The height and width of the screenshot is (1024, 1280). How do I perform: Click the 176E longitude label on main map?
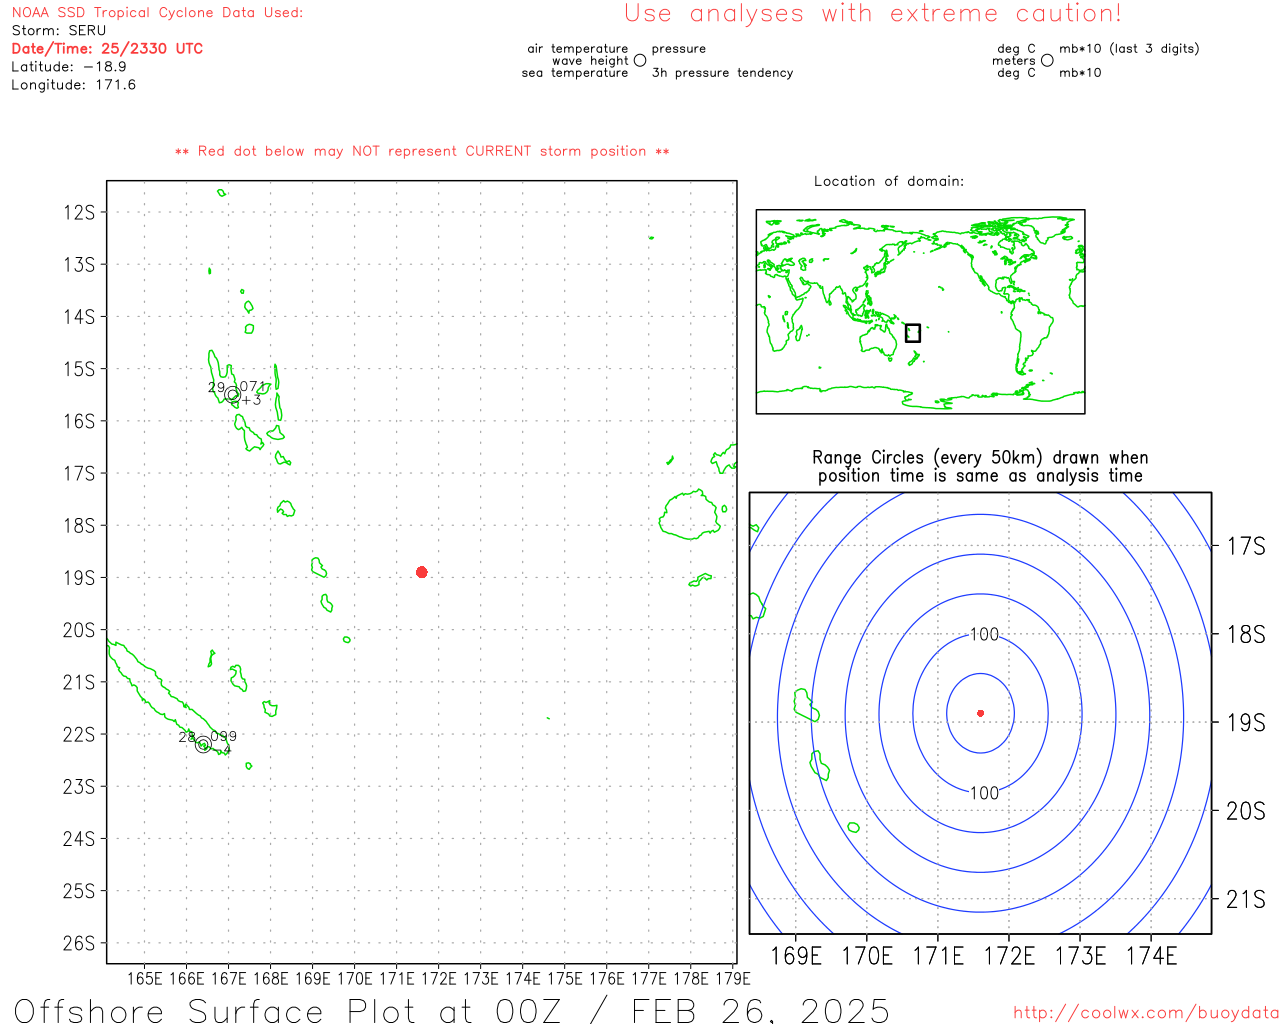tap(607, 978)
